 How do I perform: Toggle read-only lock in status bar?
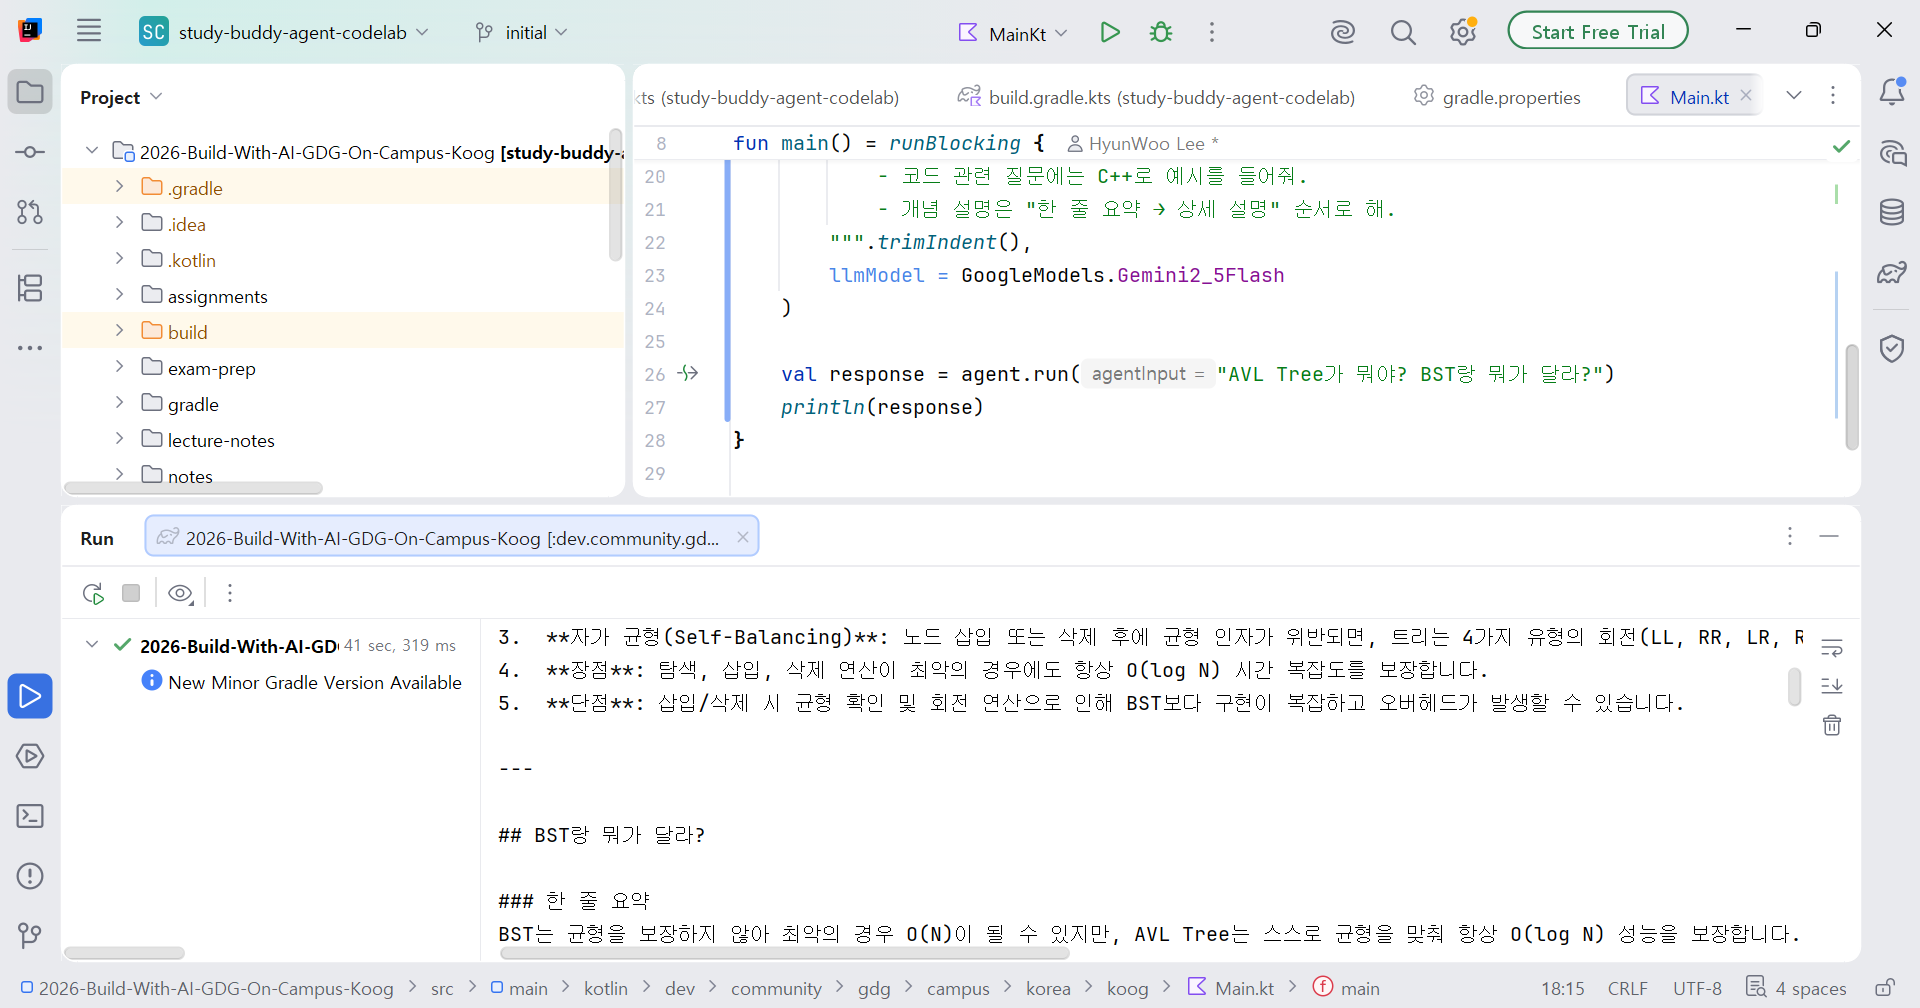click(x=1884, y=988)
